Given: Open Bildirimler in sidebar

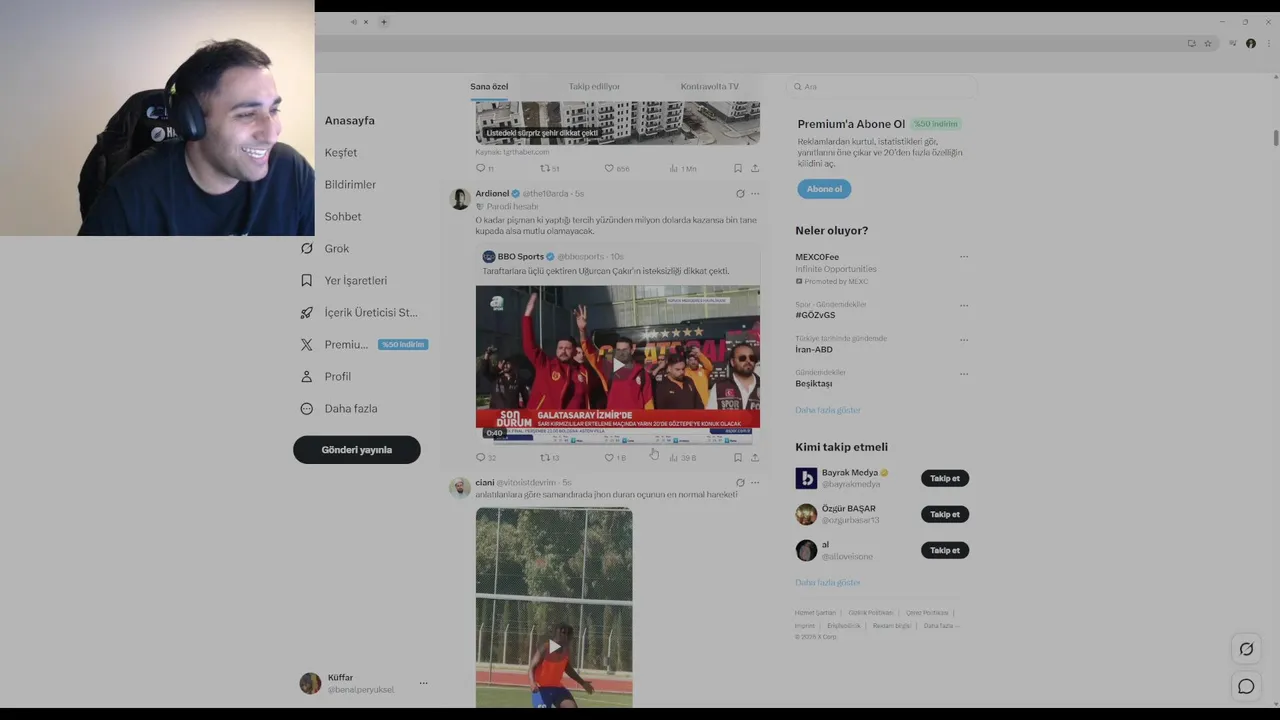Looking at the screenshot, I should [350, 184].
